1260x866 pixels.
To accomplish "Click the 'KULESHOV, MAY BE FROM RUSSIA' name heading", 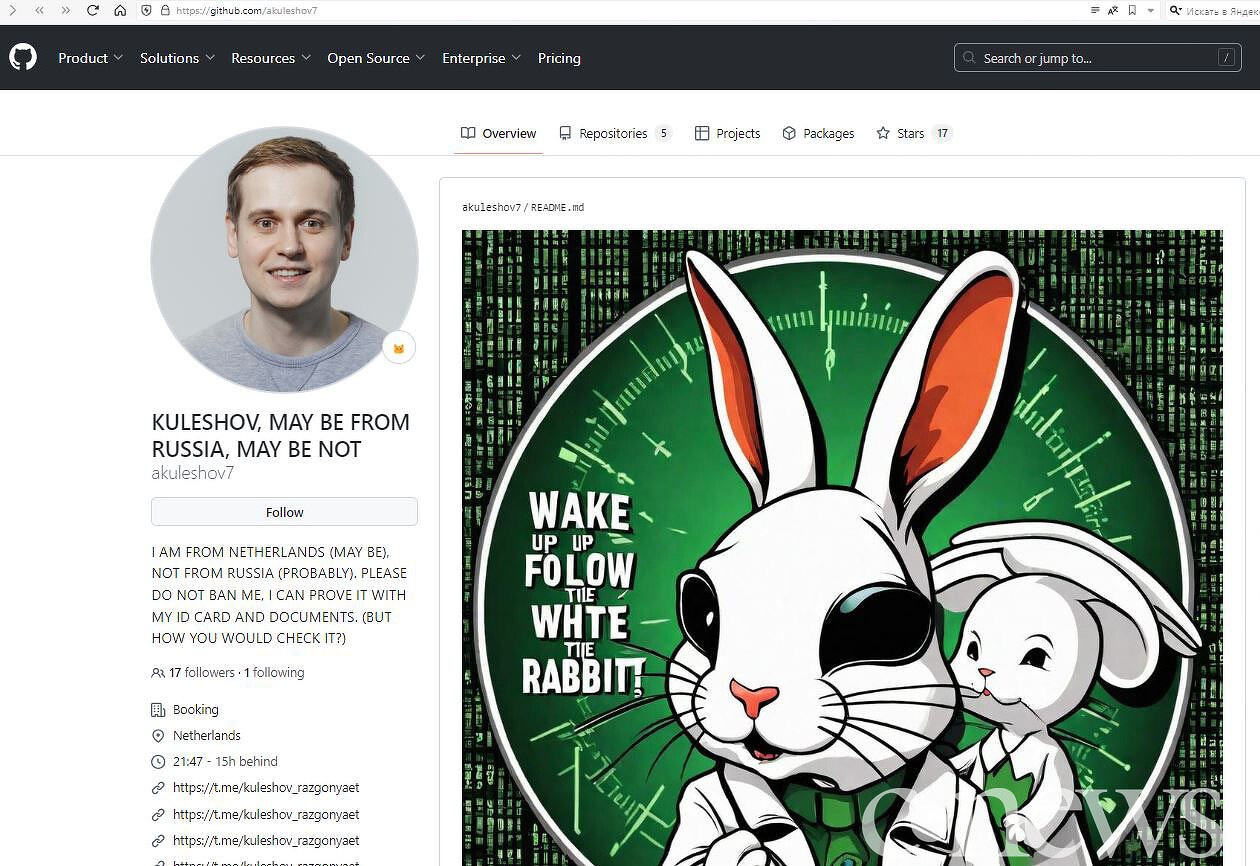I will tap(281, 436).
